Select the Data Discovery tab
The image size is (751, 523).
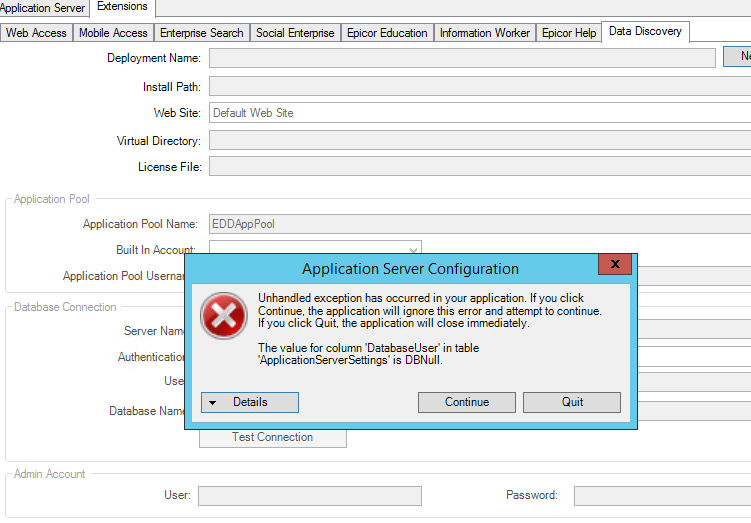point(645,32)
